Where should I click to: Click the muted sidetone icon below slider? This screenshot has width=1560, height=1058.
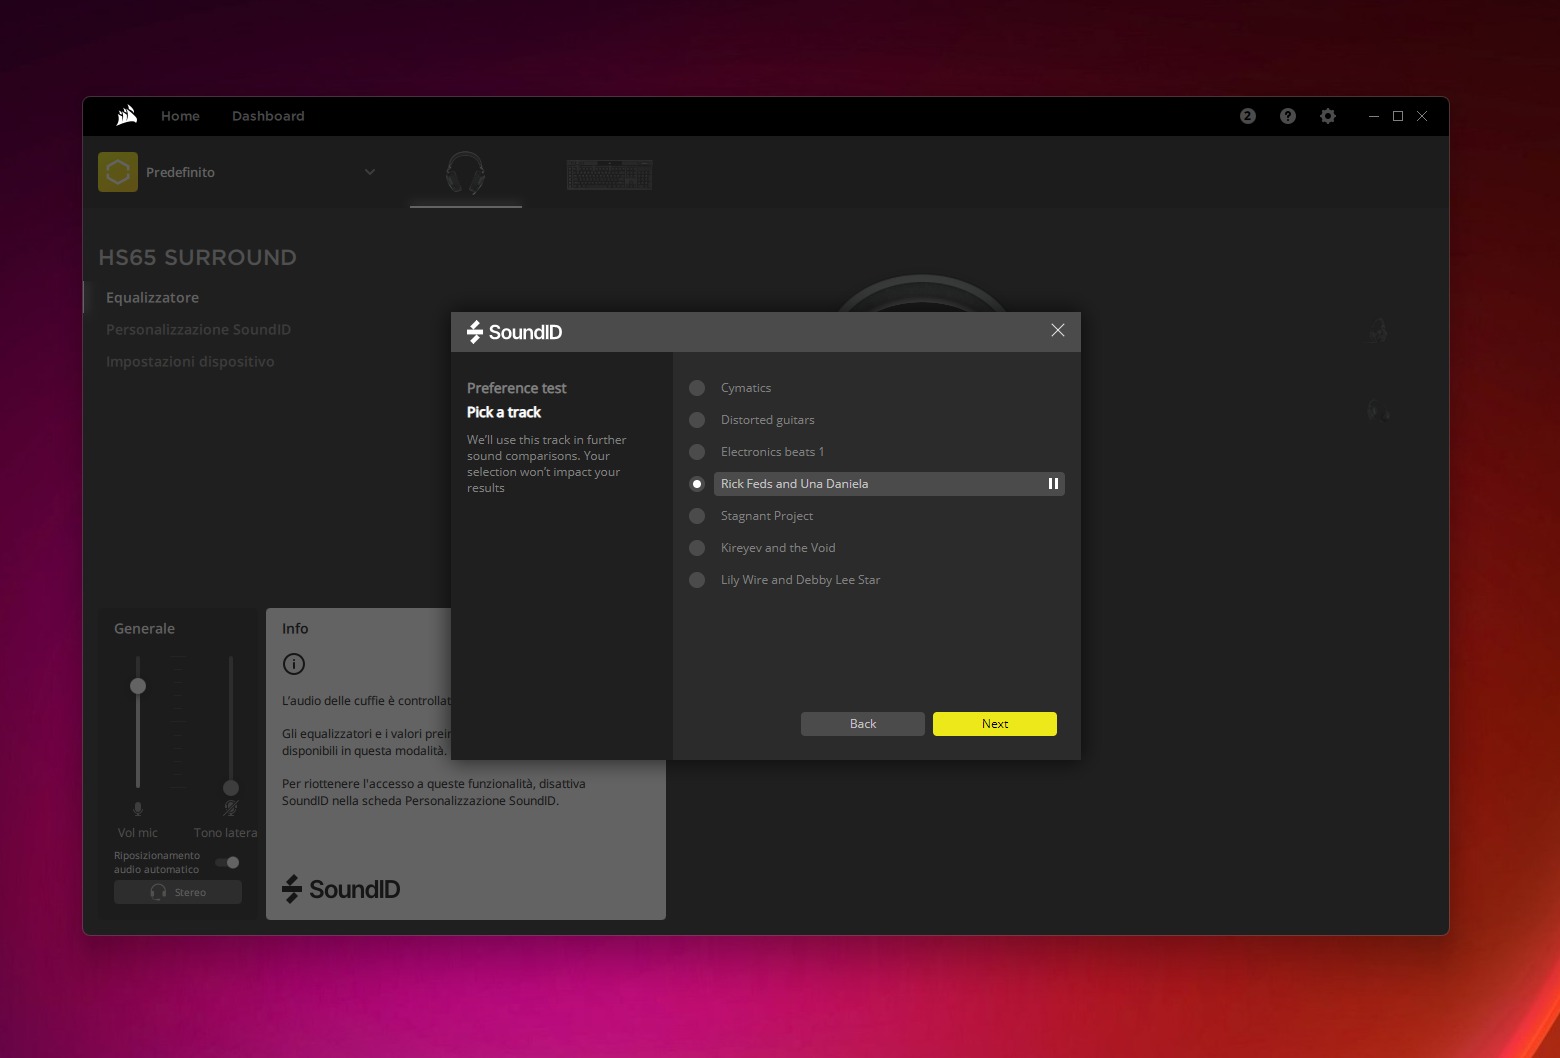(230, 808)
